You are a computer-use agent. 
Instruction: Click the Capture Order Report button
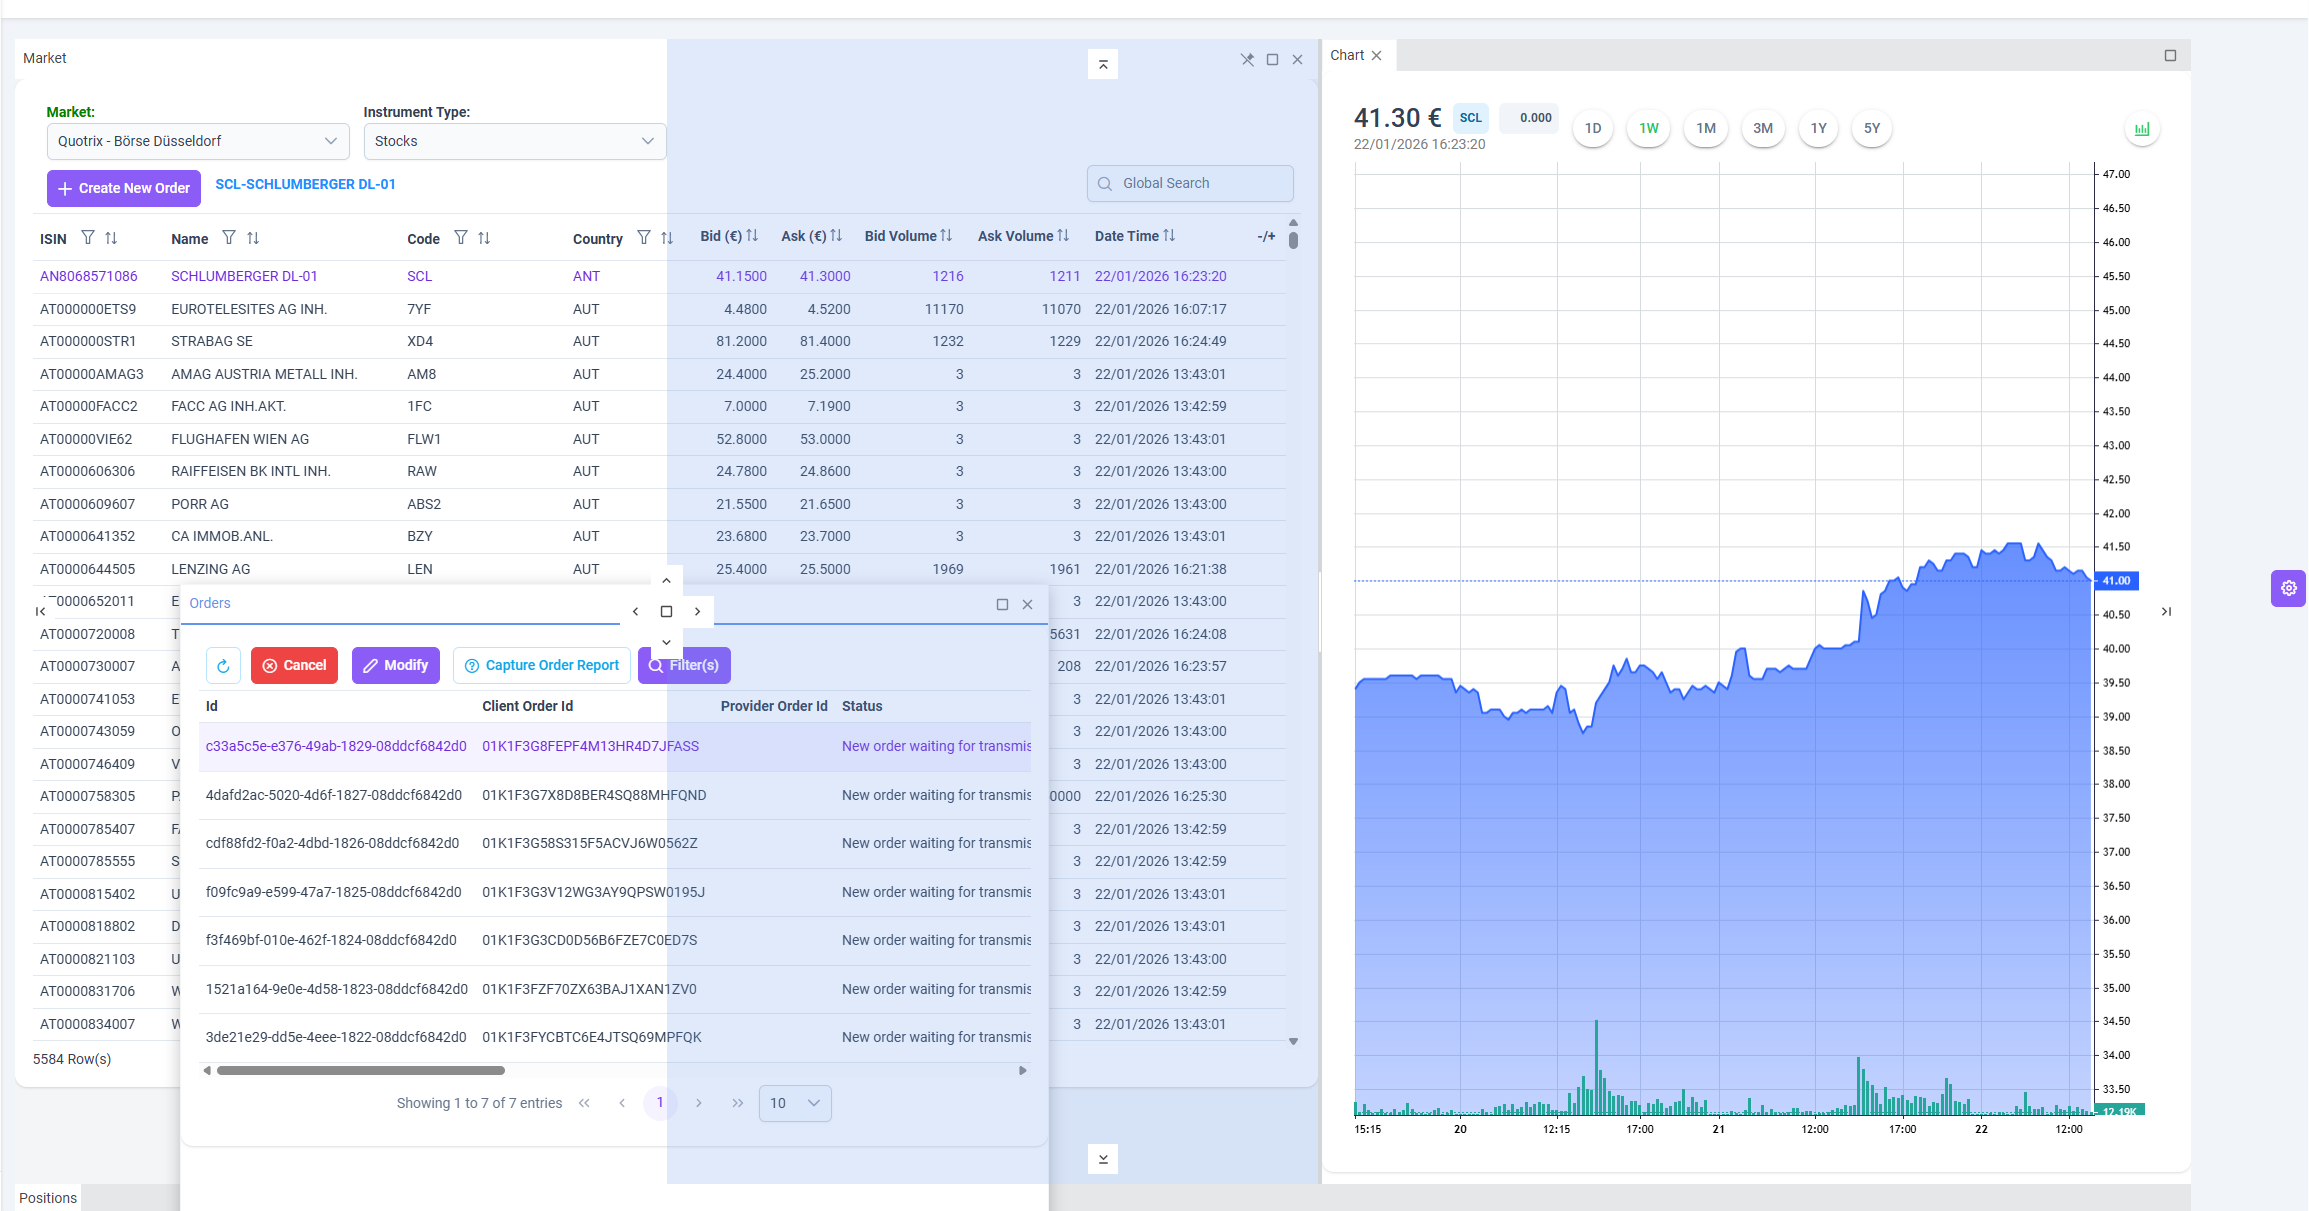[x=542, y=666]
